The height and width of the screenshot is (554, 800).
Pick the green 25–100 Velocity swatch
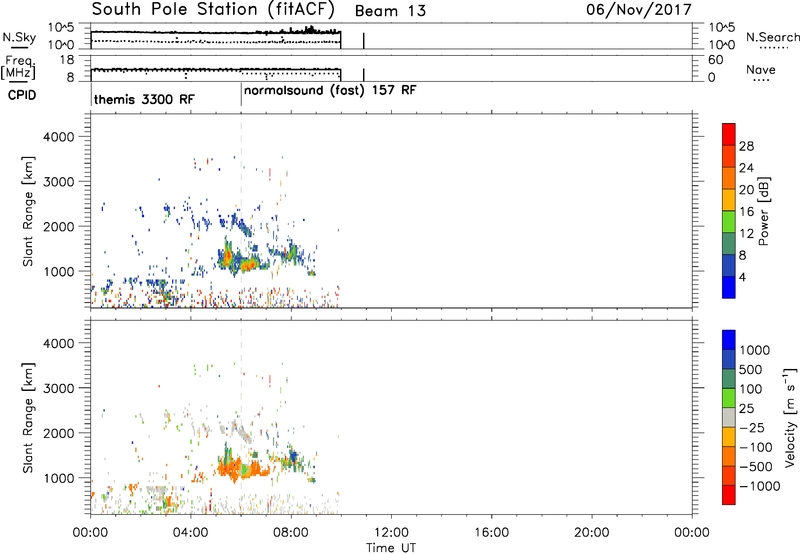729,398
